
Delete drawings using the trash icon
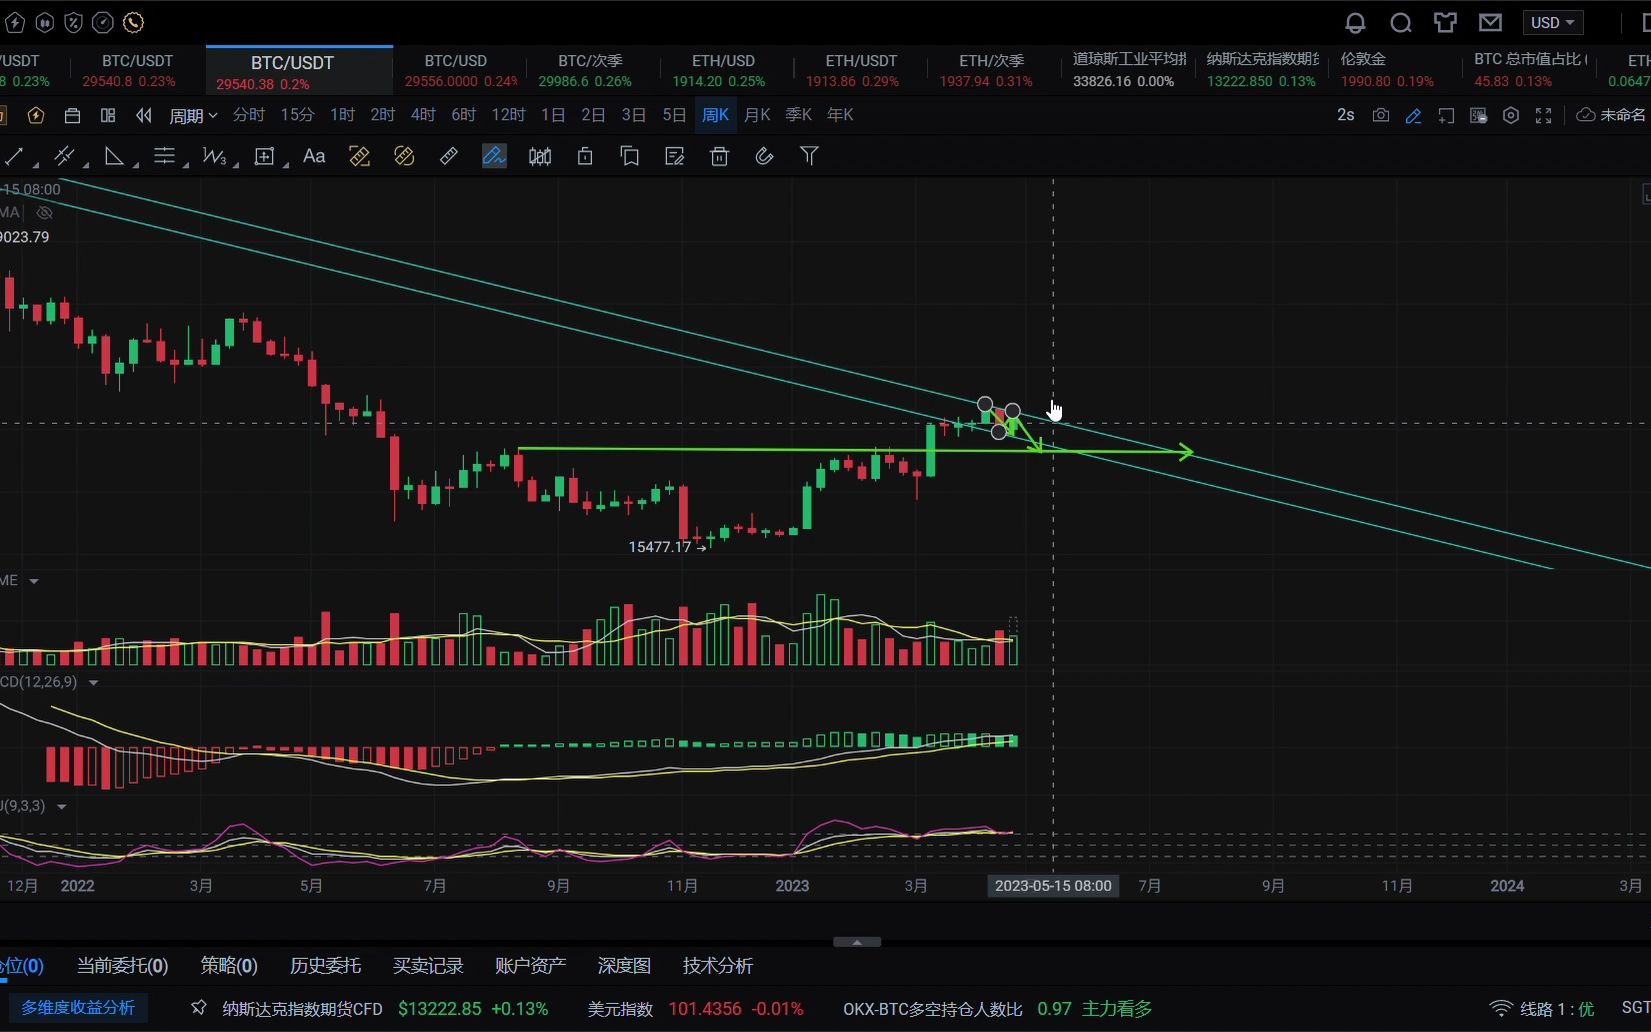(719, 156)
